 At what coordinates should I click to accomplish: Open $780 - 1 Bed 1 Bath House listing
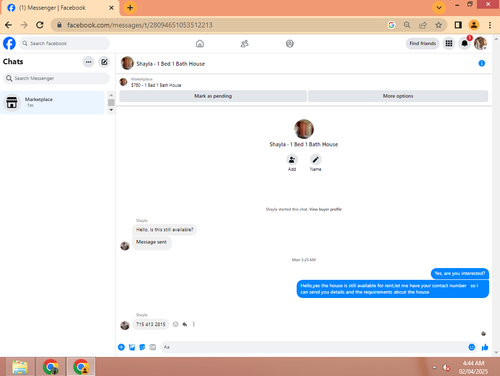156,85
